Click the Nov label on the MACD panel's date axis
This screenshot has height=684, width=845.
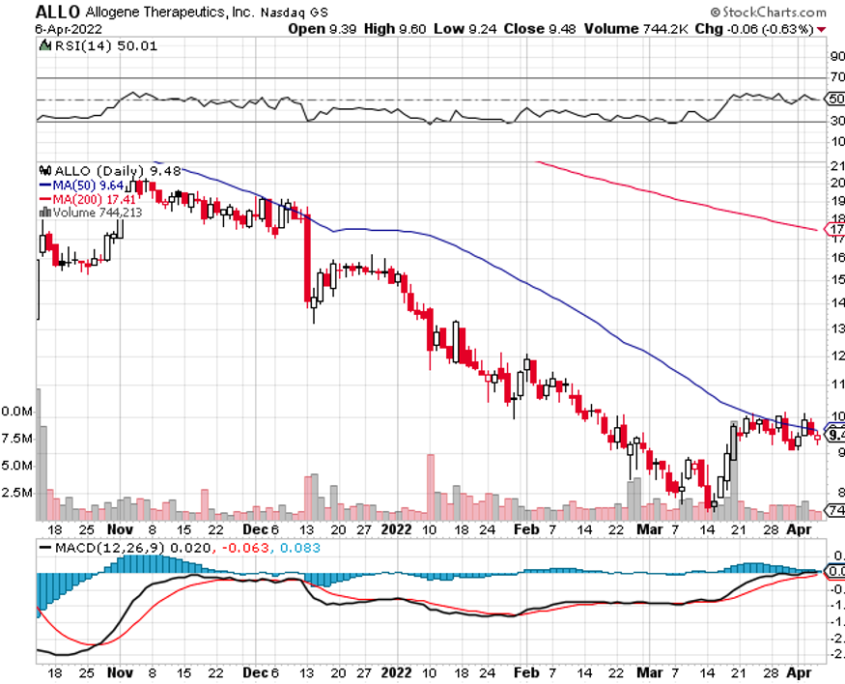pos(120,673)
